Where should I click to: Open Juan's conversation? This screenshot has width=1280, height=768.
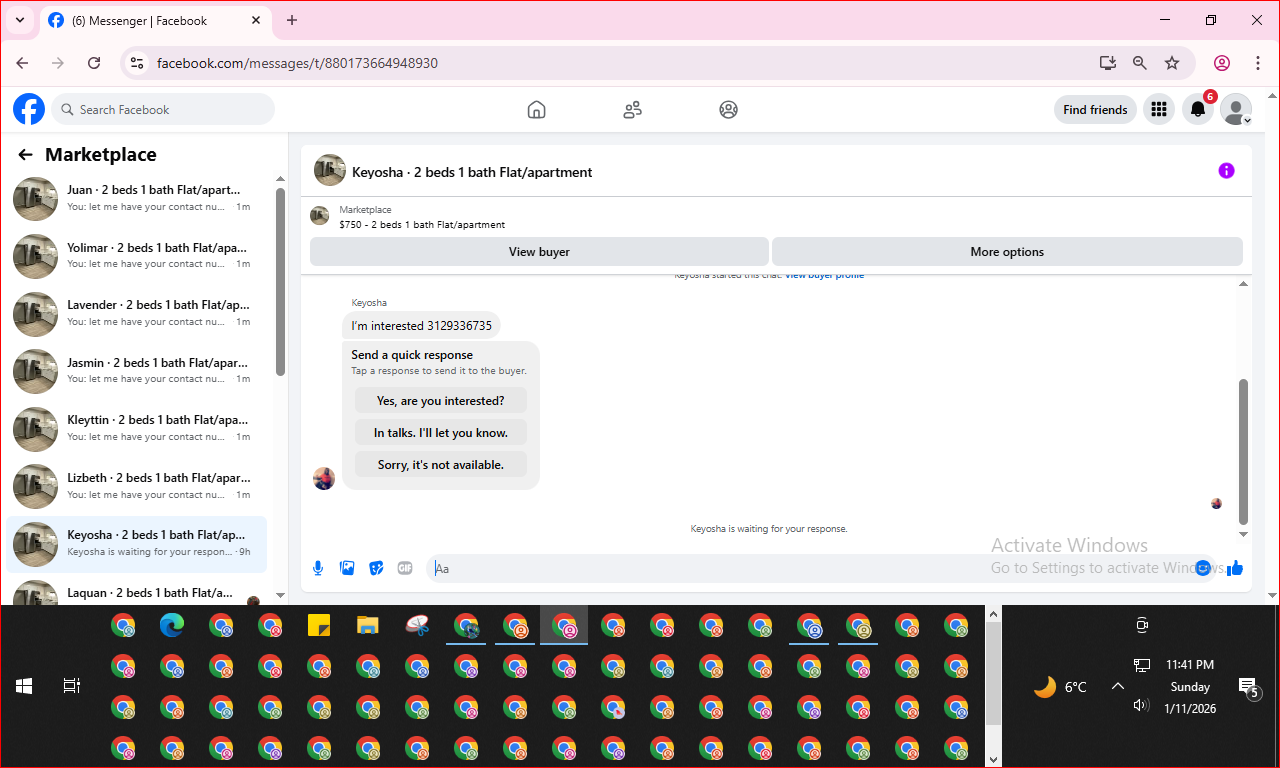136,198
